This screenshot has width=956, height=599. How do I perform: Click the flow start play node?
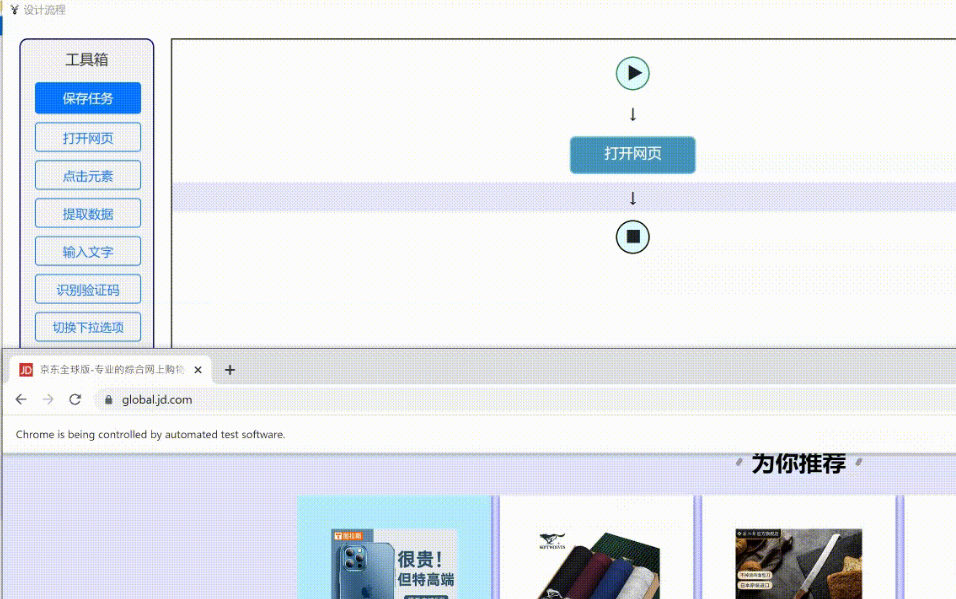coord(632,73)
